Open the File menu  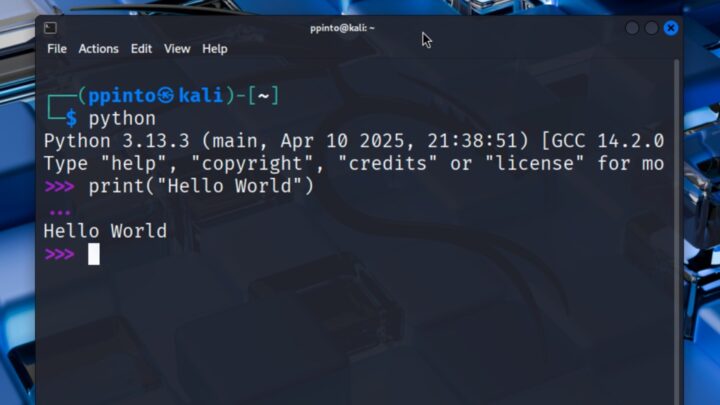57,49
